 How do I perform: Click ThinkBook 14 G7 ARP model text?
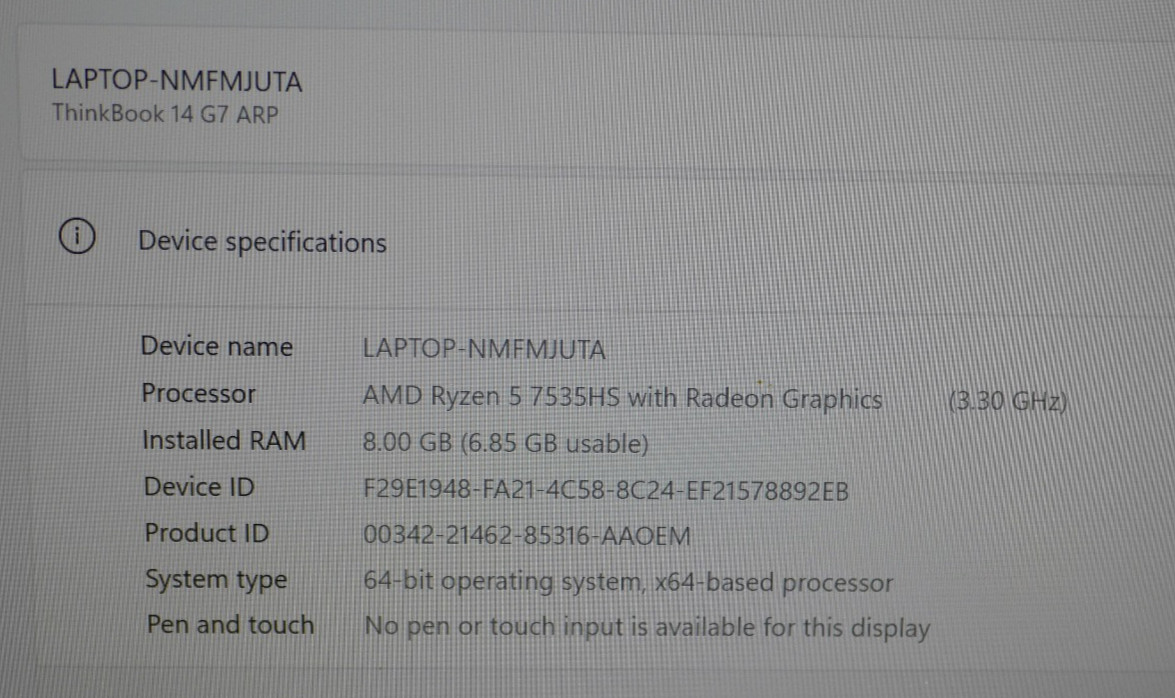click(165, 114)
